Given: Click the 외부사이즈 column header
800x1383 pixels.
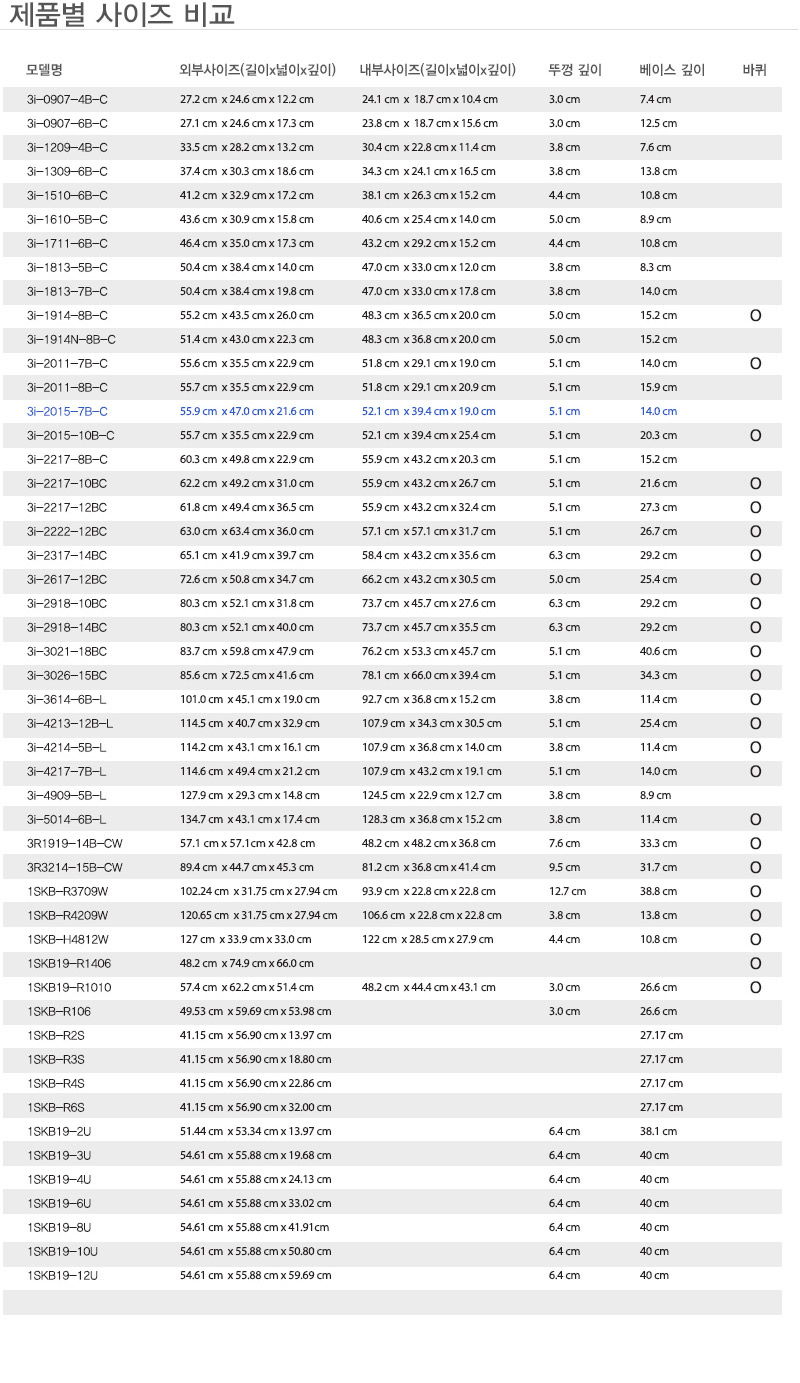Looking at the screenshot, I should [256, 70].
